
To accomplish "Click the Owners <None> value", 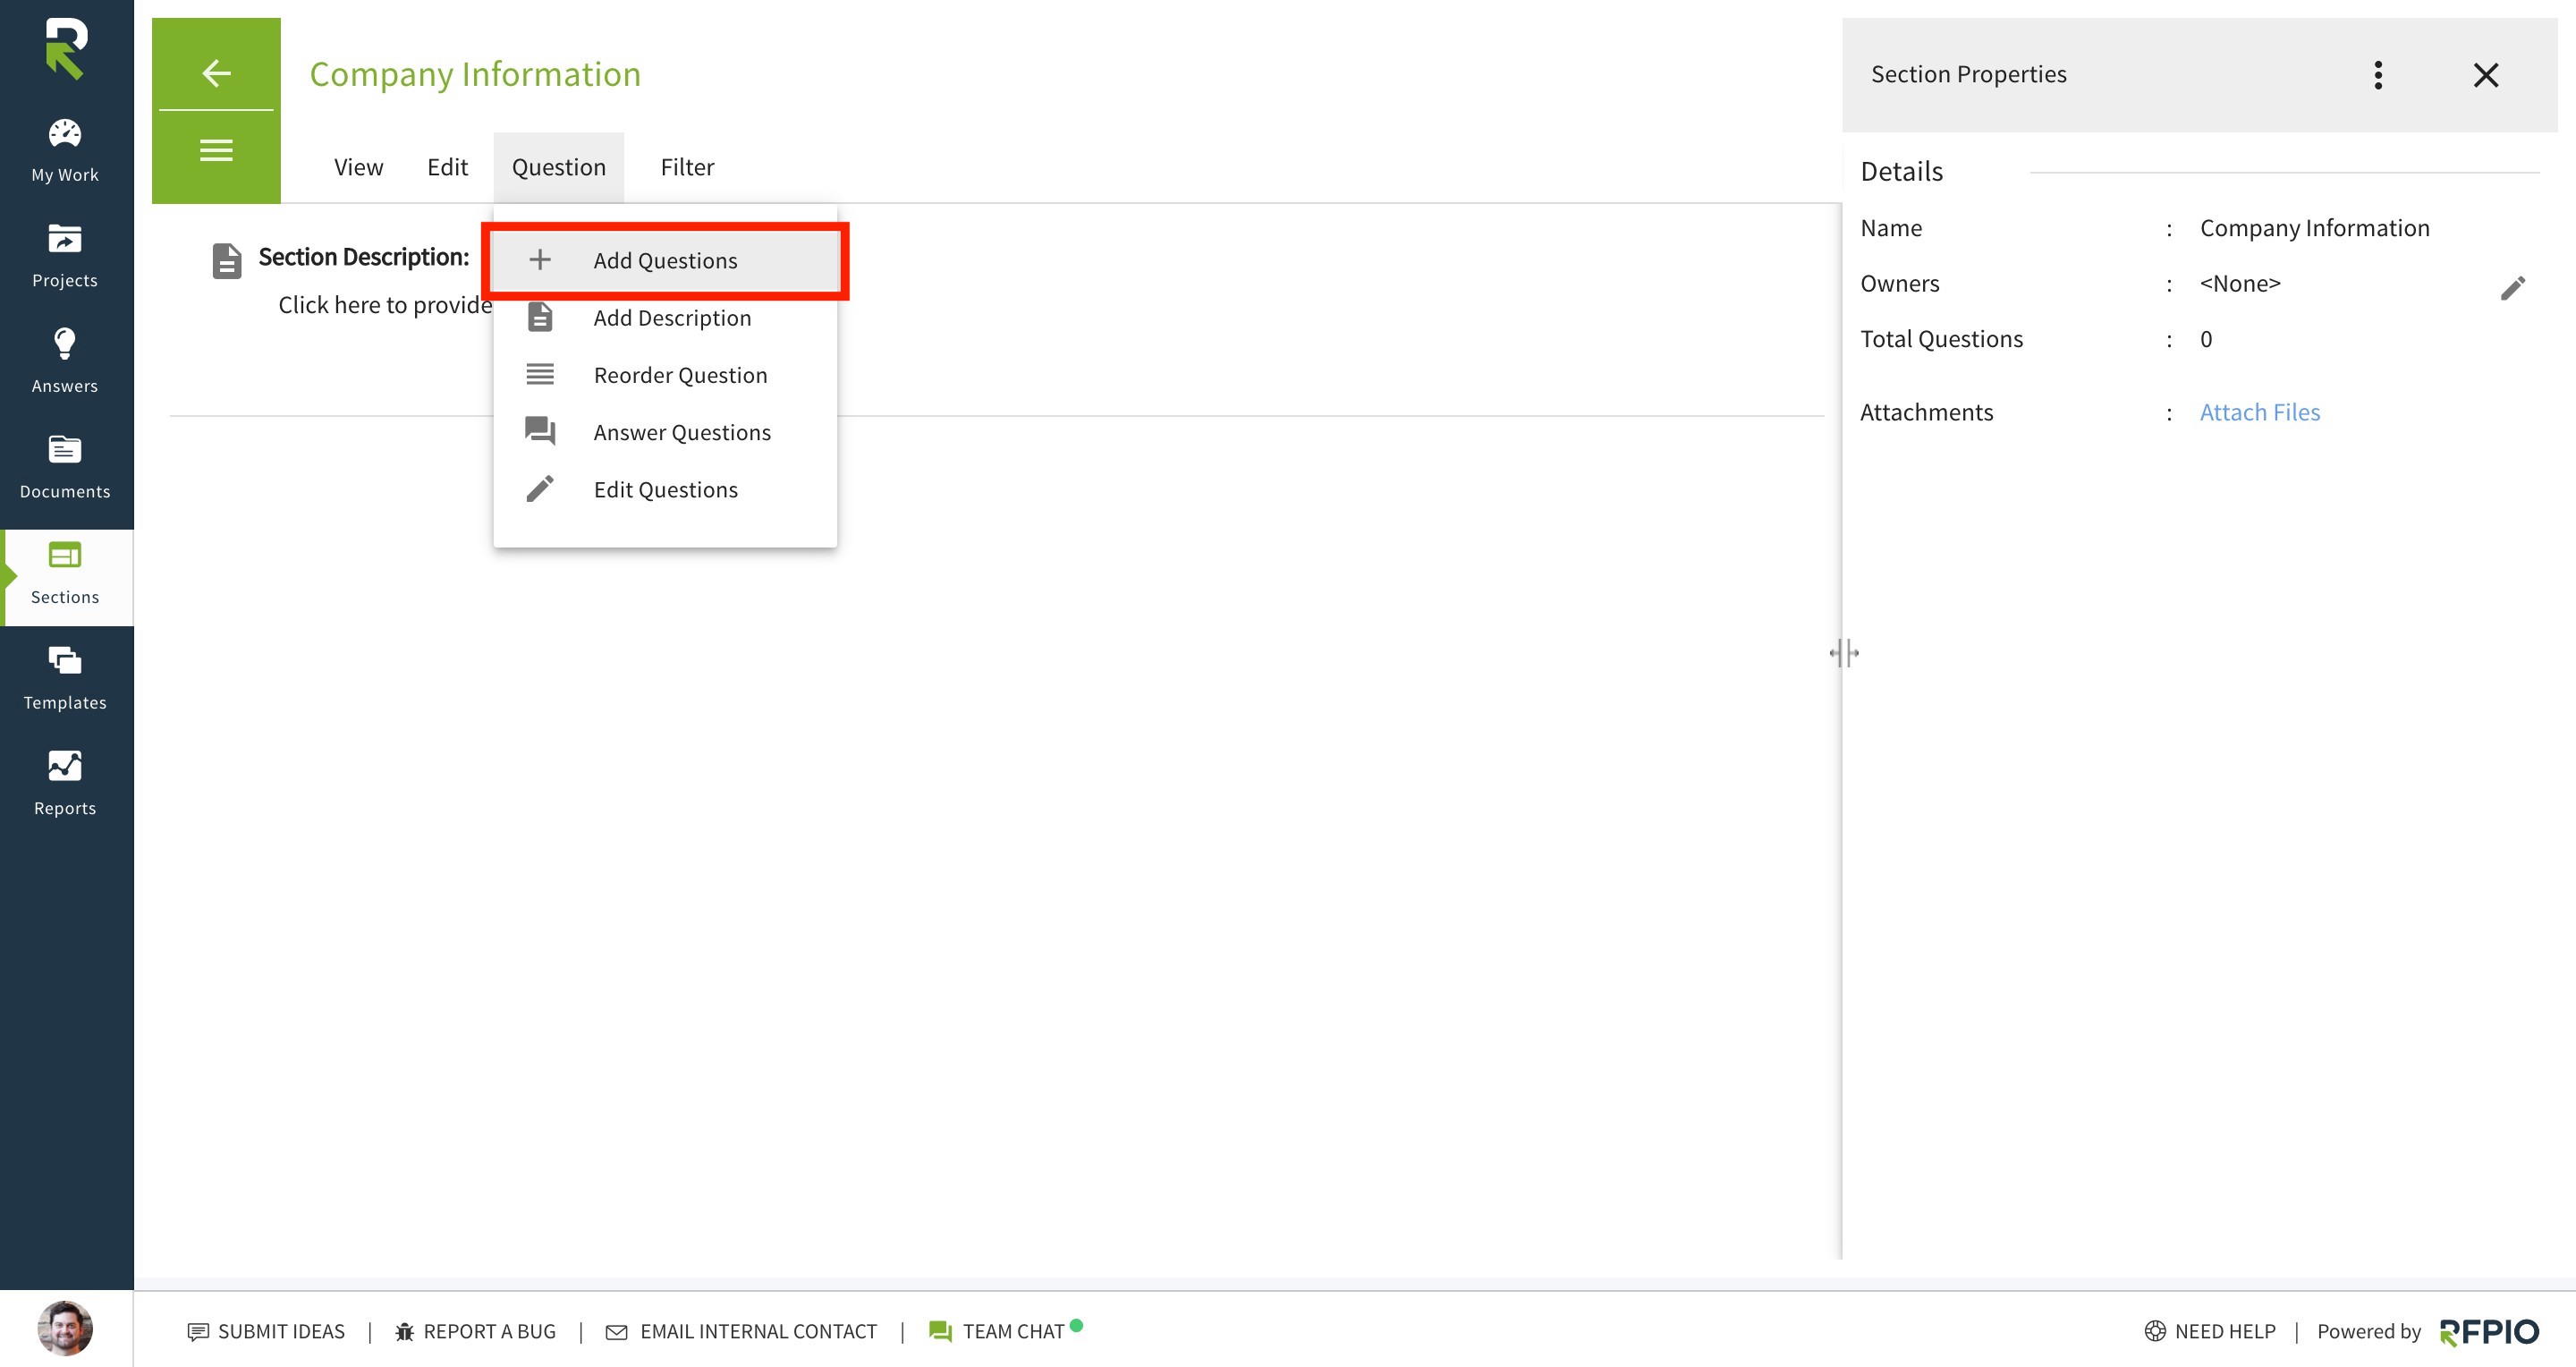I will 2240,283.
